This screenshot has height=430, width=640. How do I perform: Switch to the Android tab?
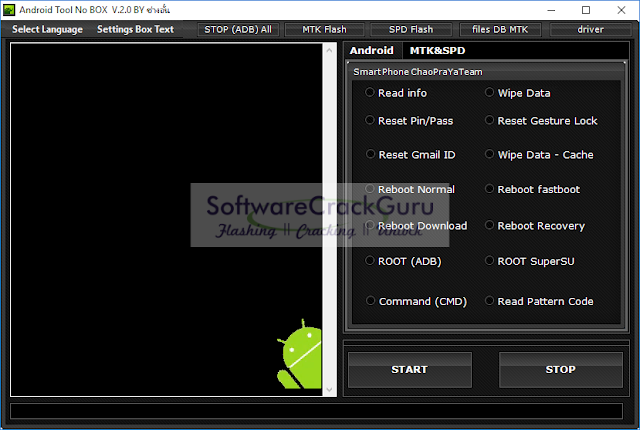coord(372,51)
